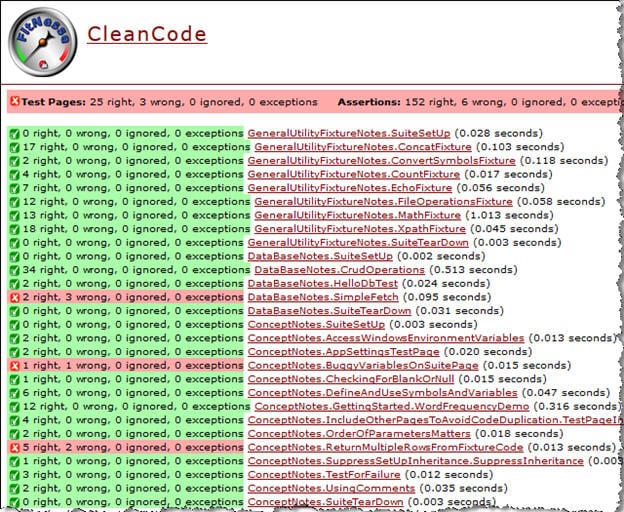Click green check icon for CountFixture row
Screen dimensions: 624x512
[14, 175]
